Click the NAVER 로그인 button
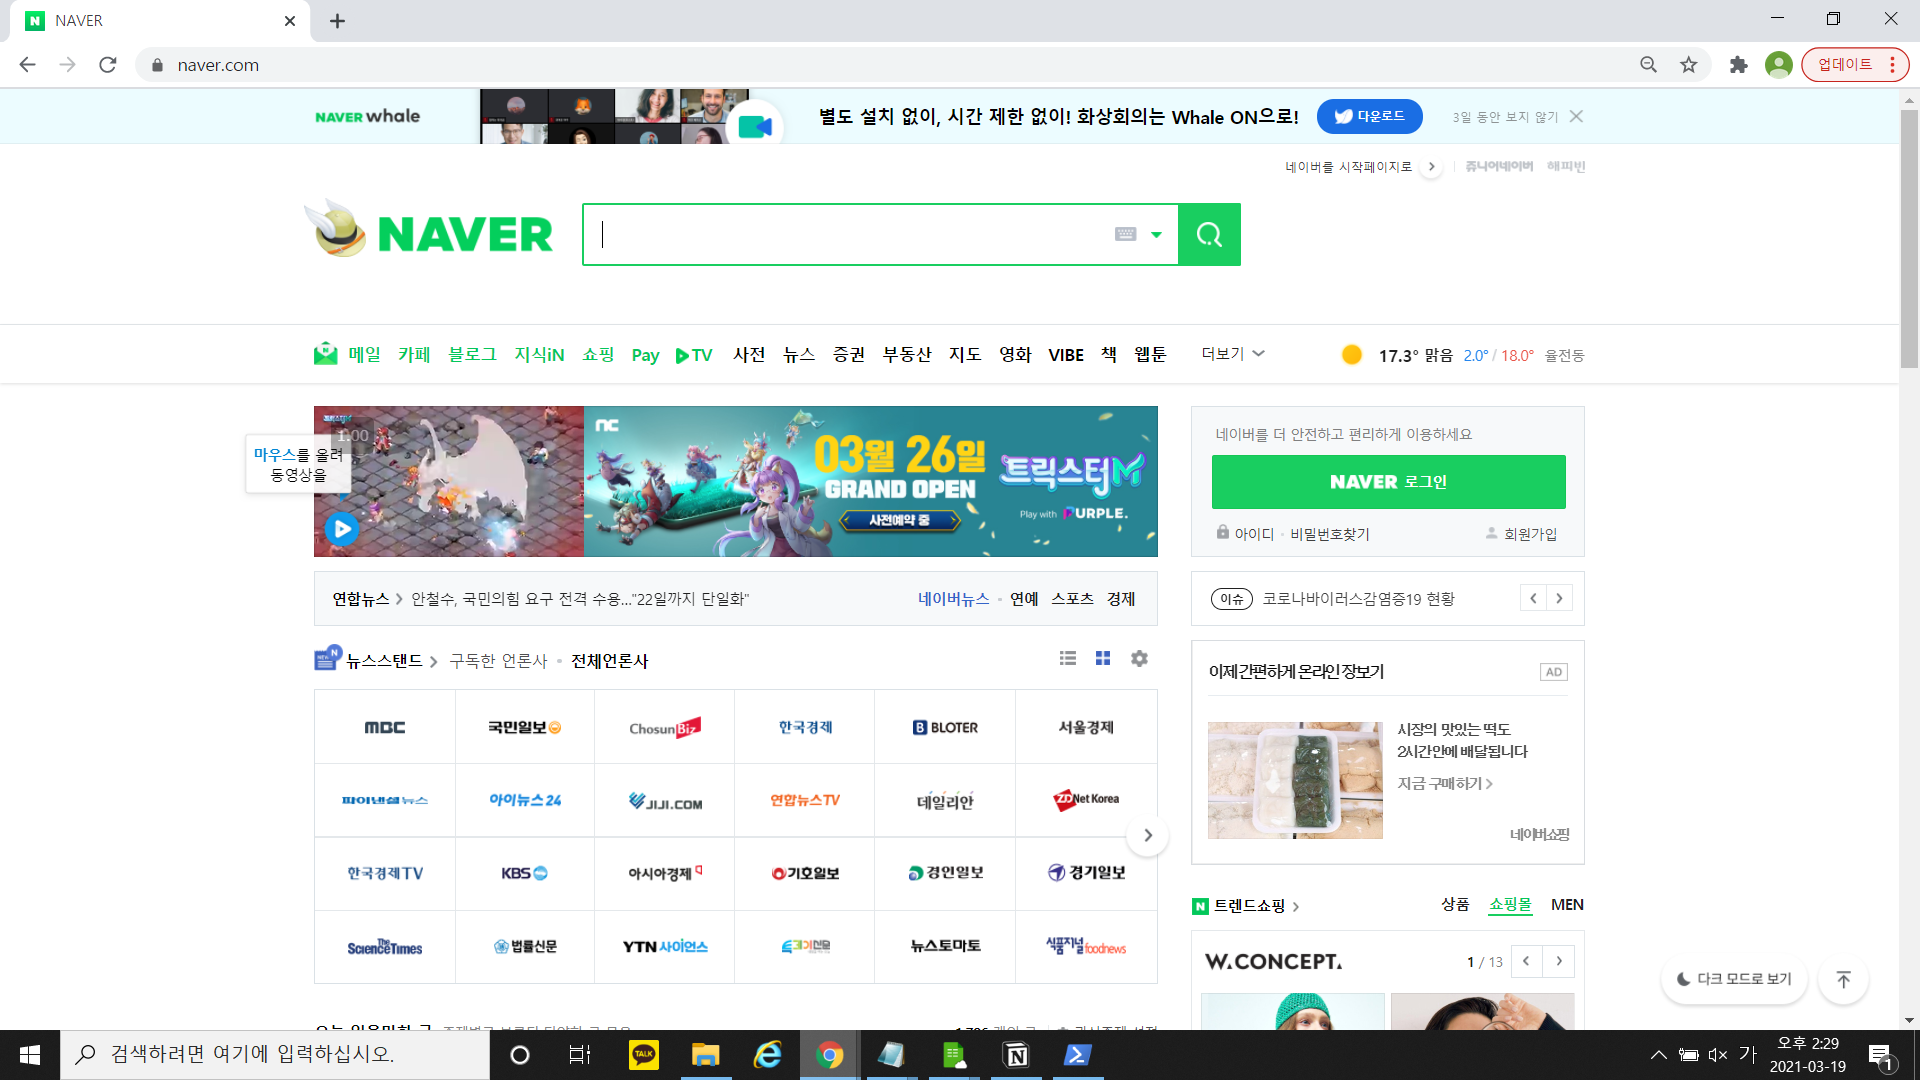The width and height of the screenshot is (1920, 1080). tap(1388, 482)
